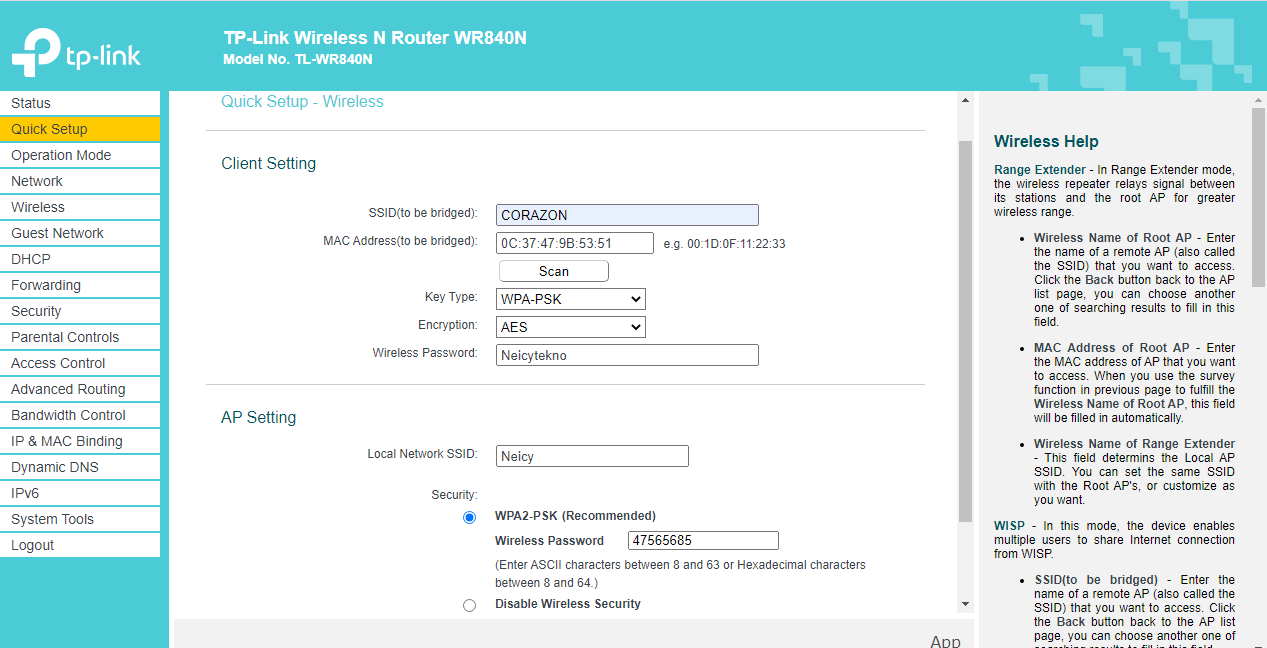Viewport: 1267px width, 648px height.
Task: Click the Wireless Help title
Action: tap(1046, 142)
